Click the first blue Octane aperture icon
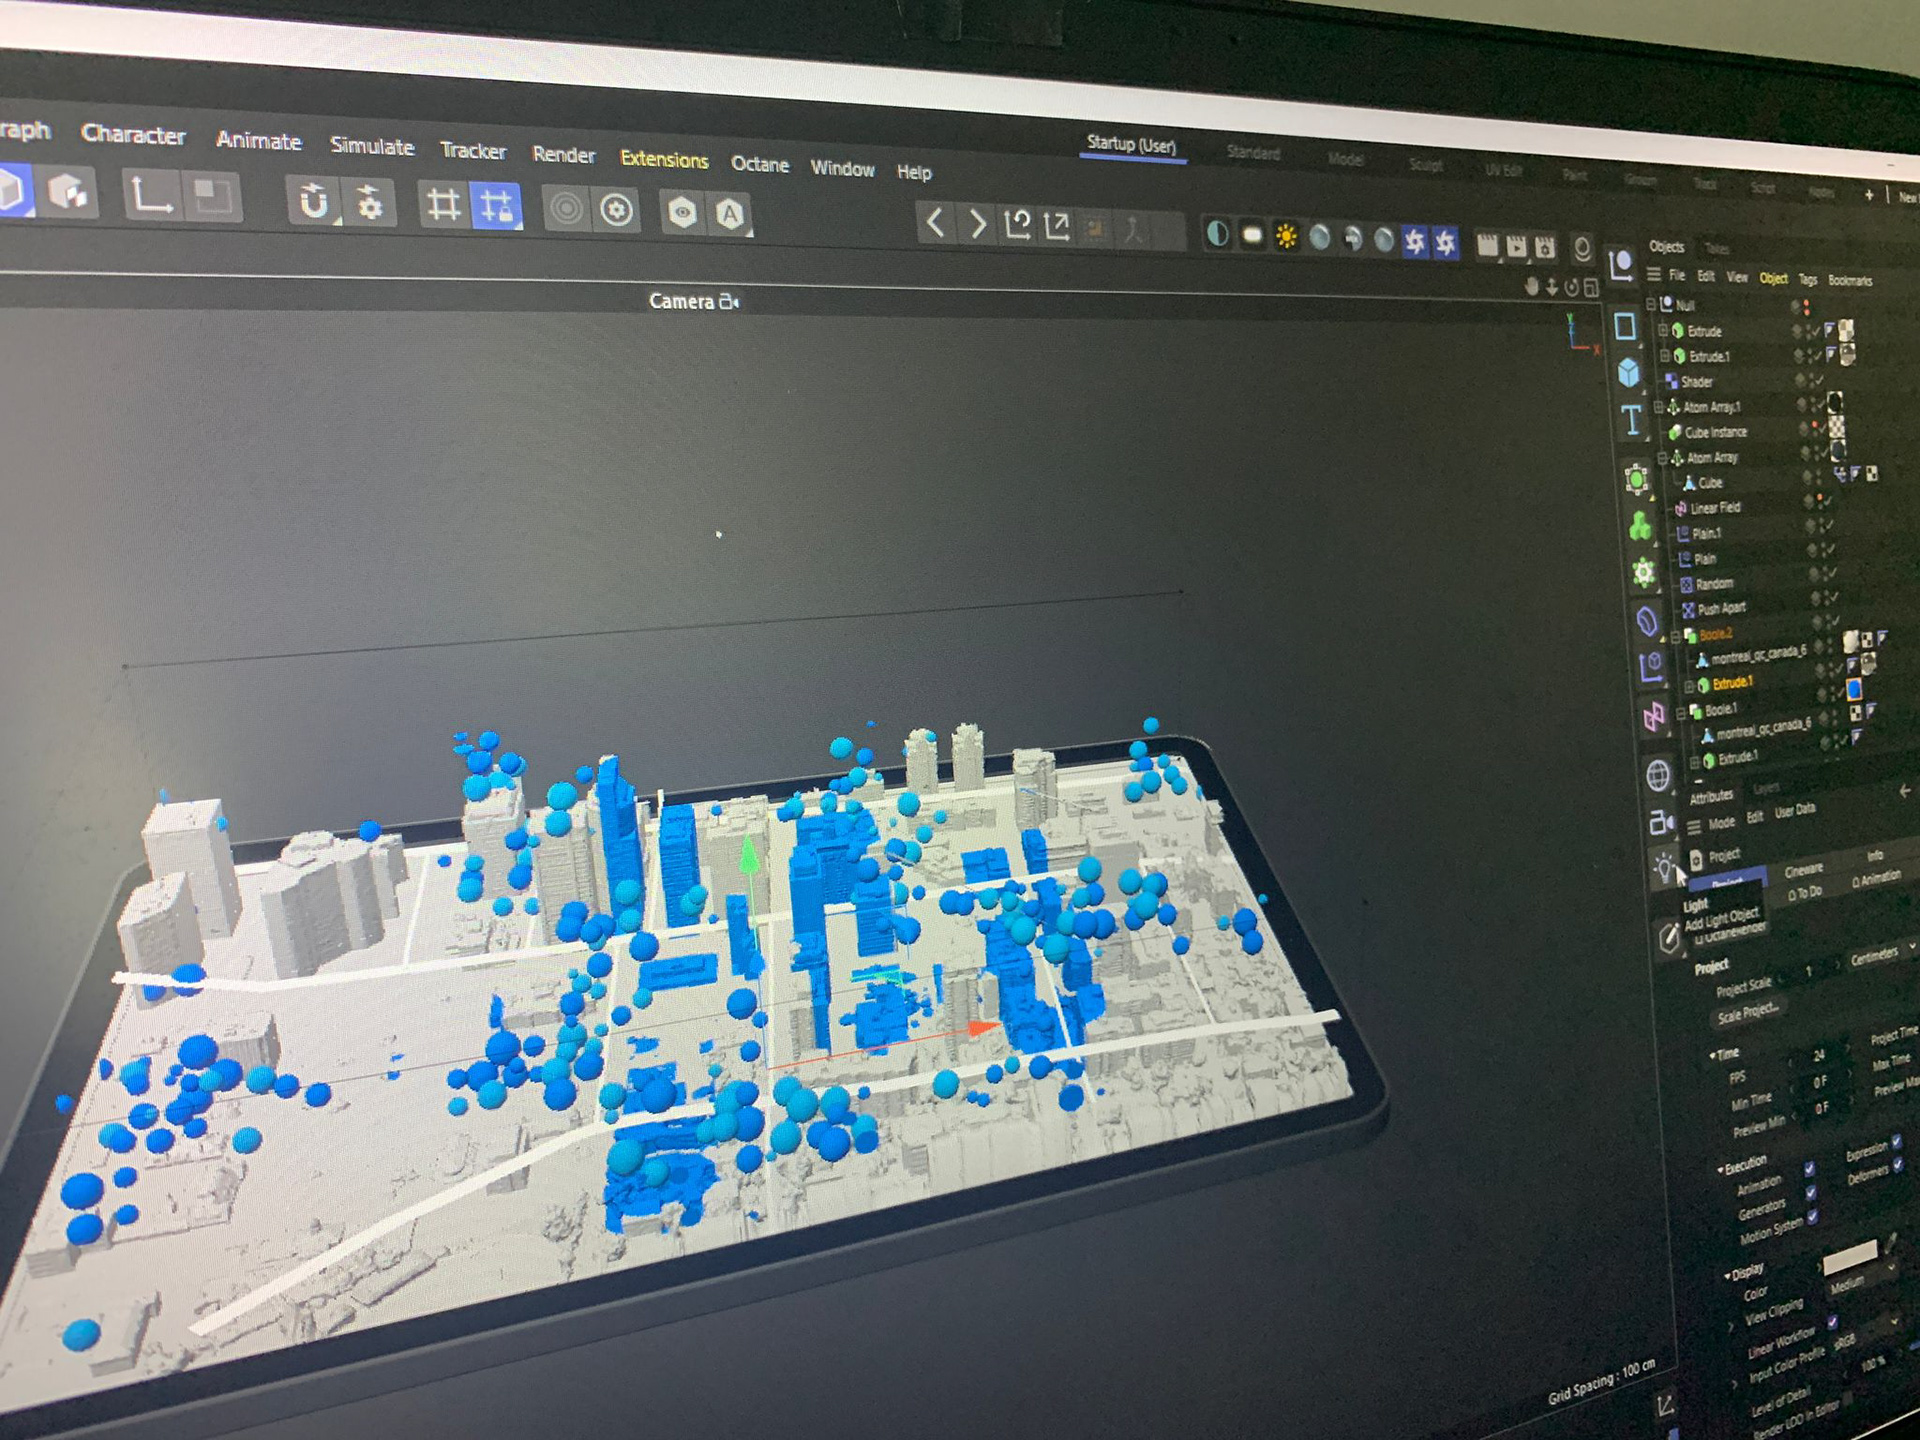The width and height of the screenshot is (1920, 1440). click(1415, 242)
